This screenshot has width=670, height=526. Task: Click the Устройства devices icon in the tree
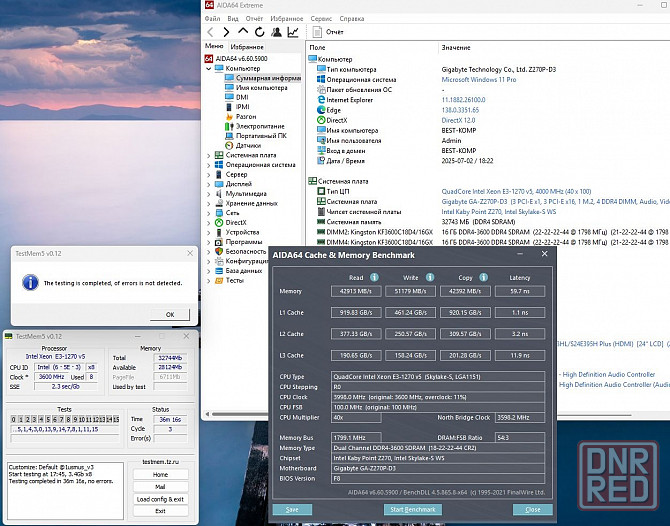[219, 232]
